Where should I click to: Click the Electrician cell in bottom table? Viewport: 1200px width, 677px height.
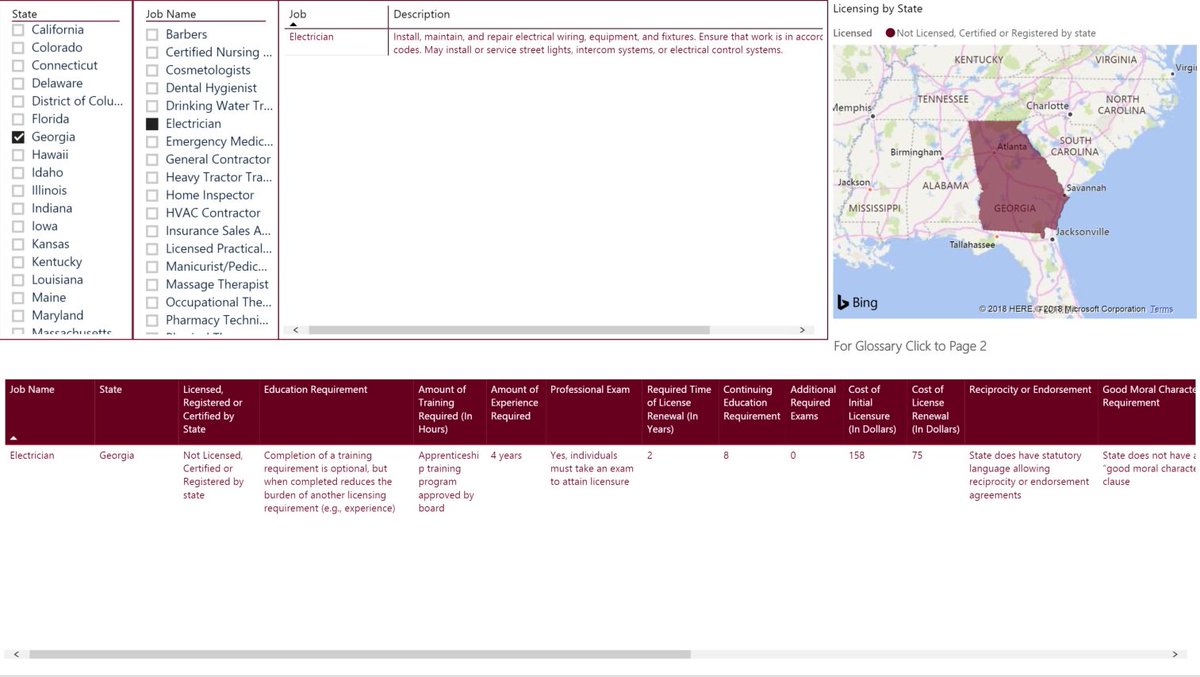[32, 456]
